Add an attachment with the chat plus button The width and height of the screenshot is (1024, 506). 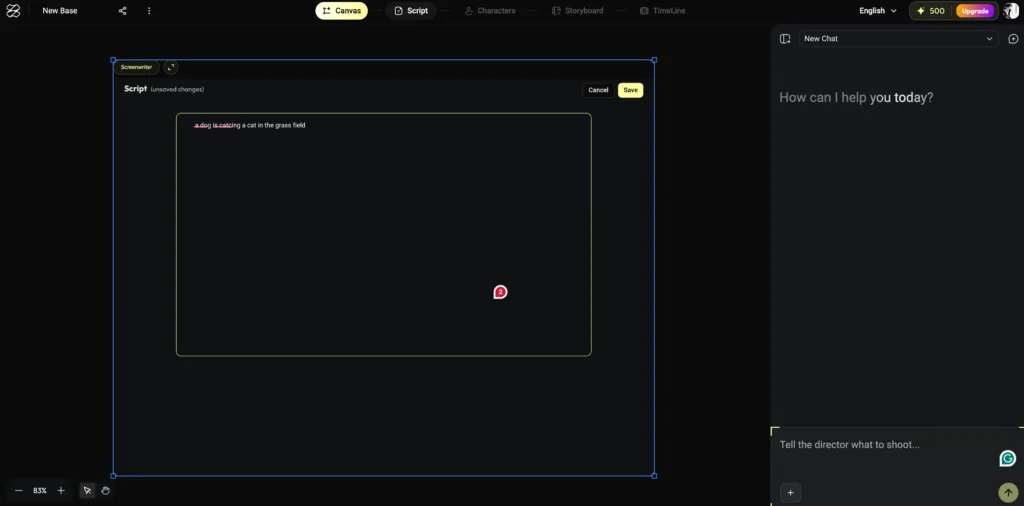click(x=790, y=492)
